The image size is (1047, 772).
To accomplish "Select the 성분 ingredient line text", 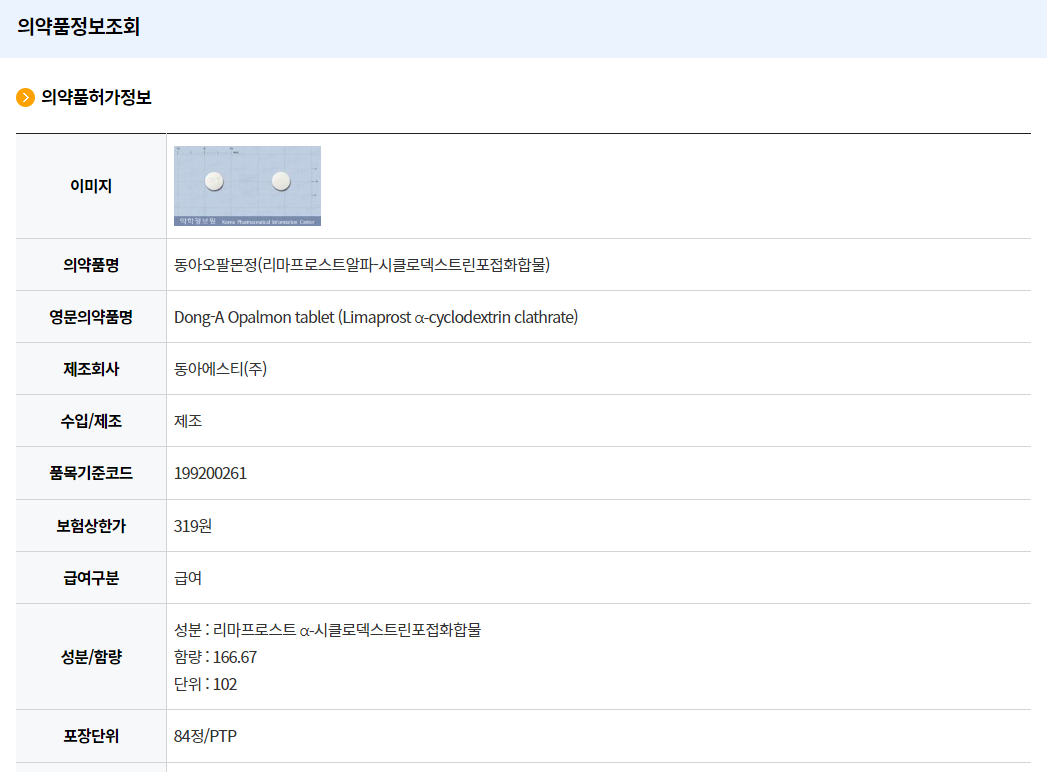I will tap(327, 629).
